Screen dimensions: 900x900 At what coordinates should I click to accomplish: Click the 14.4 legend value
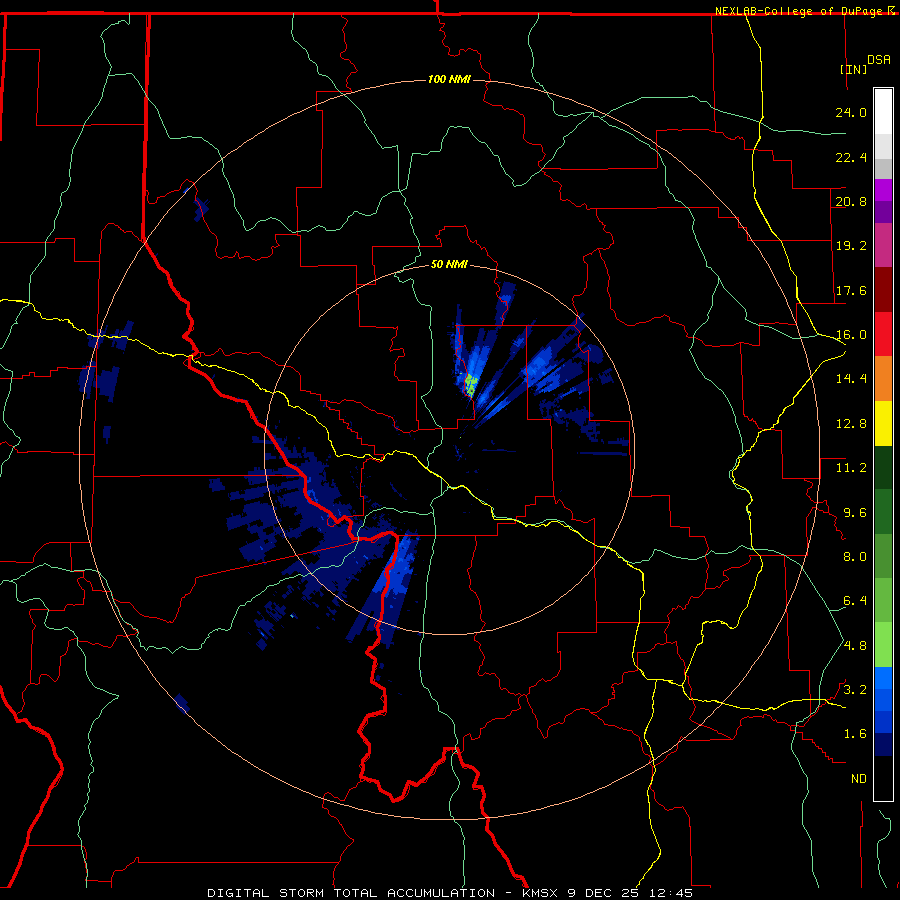point(851,379)
